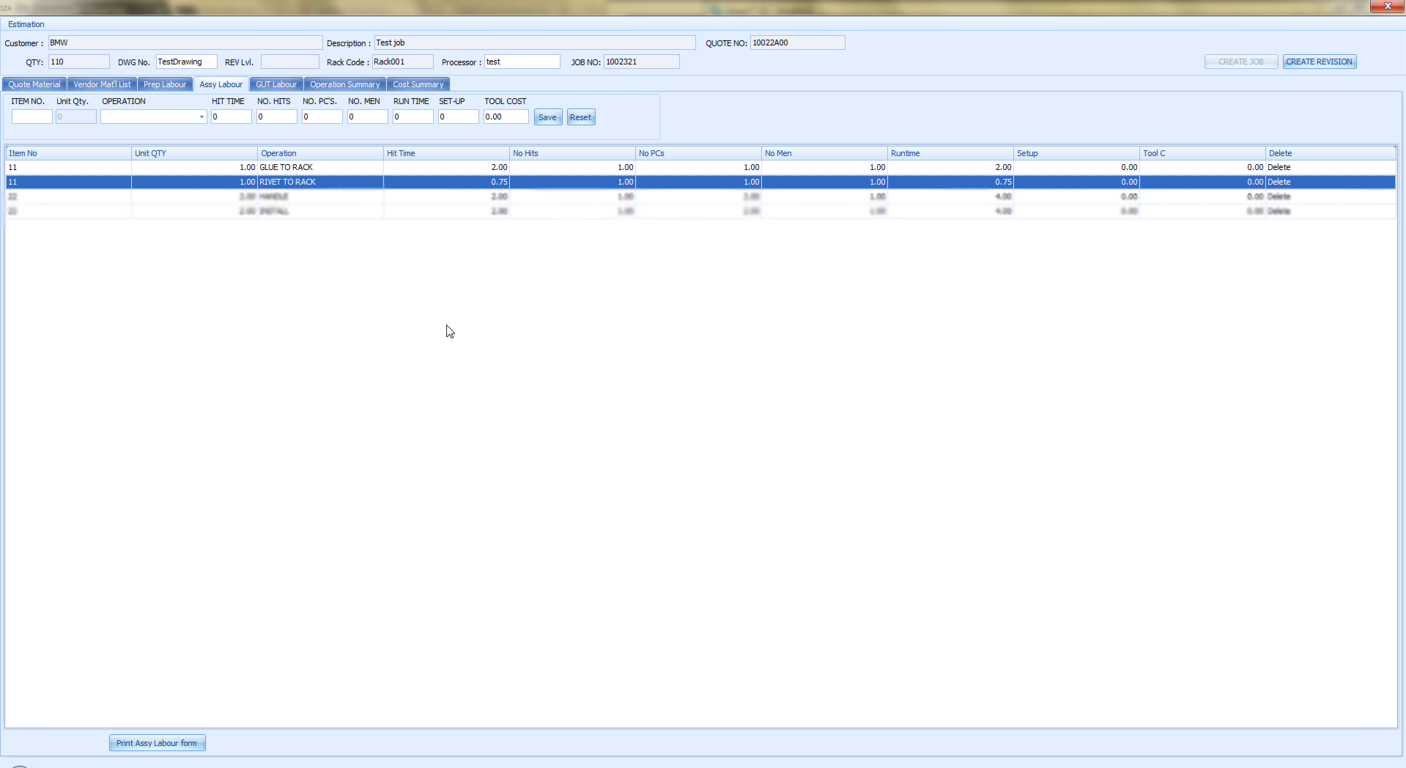Click the CREATE REVISION button
Viewport: 1406px width, 768px height.
click(x=1319, y=62)
